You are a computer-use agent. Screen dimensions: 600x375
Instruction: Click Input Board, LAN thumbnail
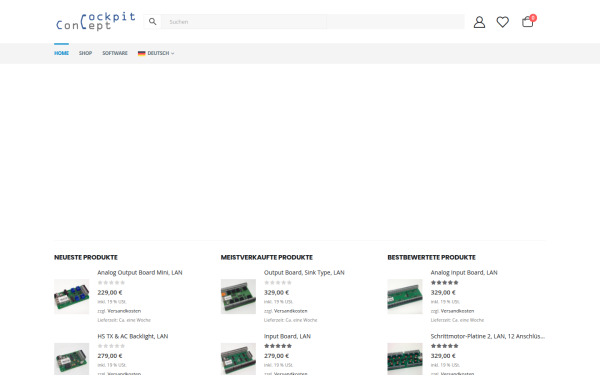238,359
